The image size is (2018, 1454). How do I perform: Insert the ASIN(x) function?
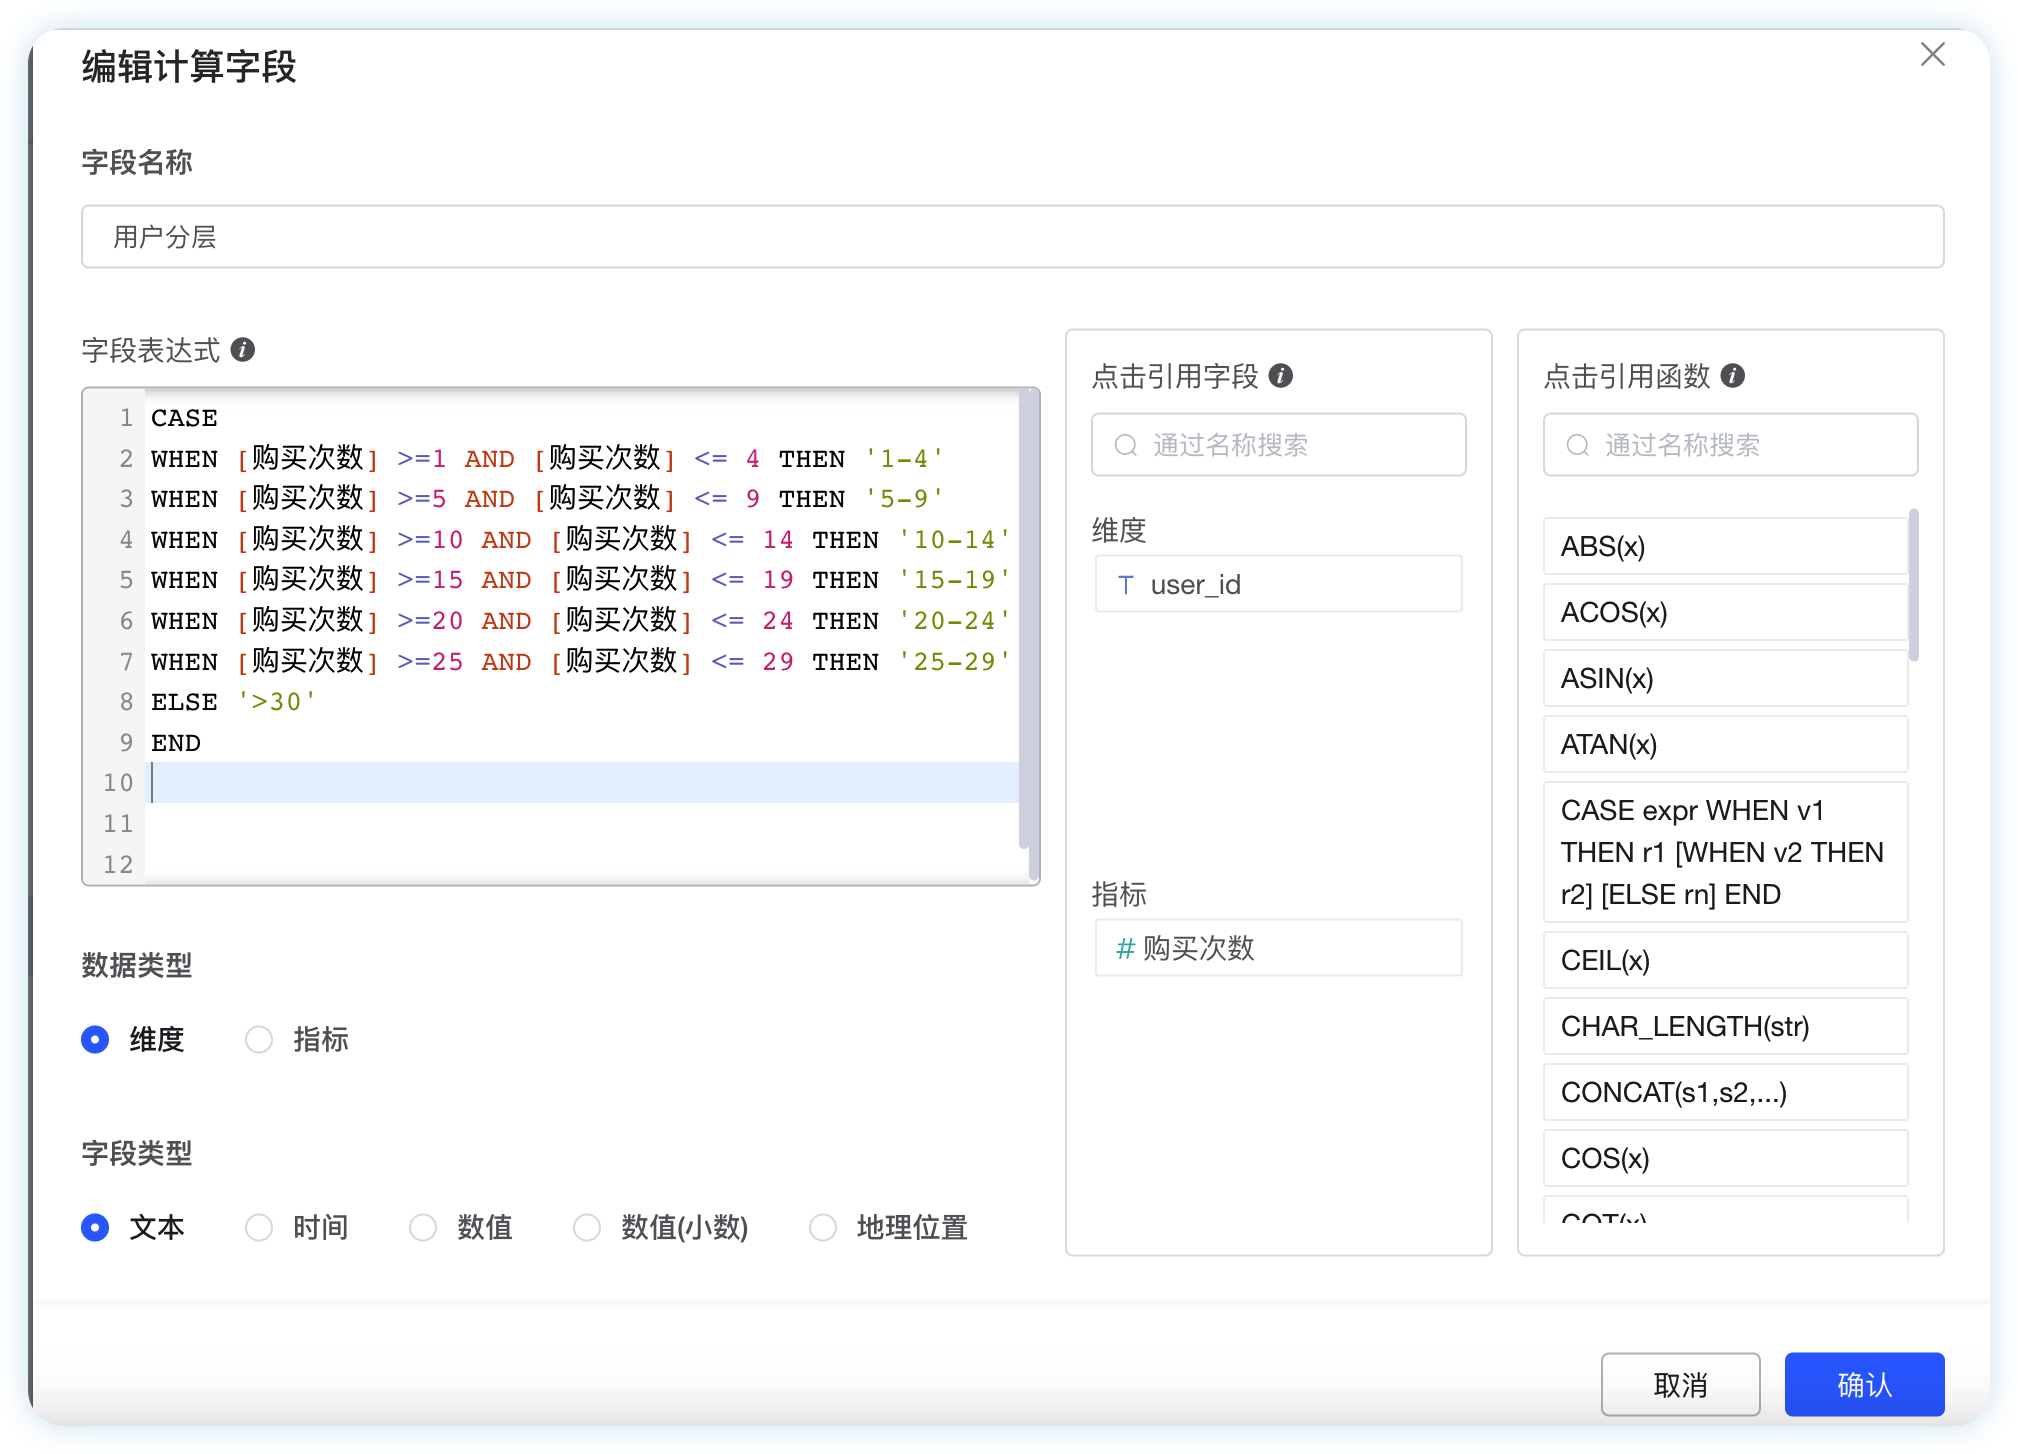tap(1725, 678)
